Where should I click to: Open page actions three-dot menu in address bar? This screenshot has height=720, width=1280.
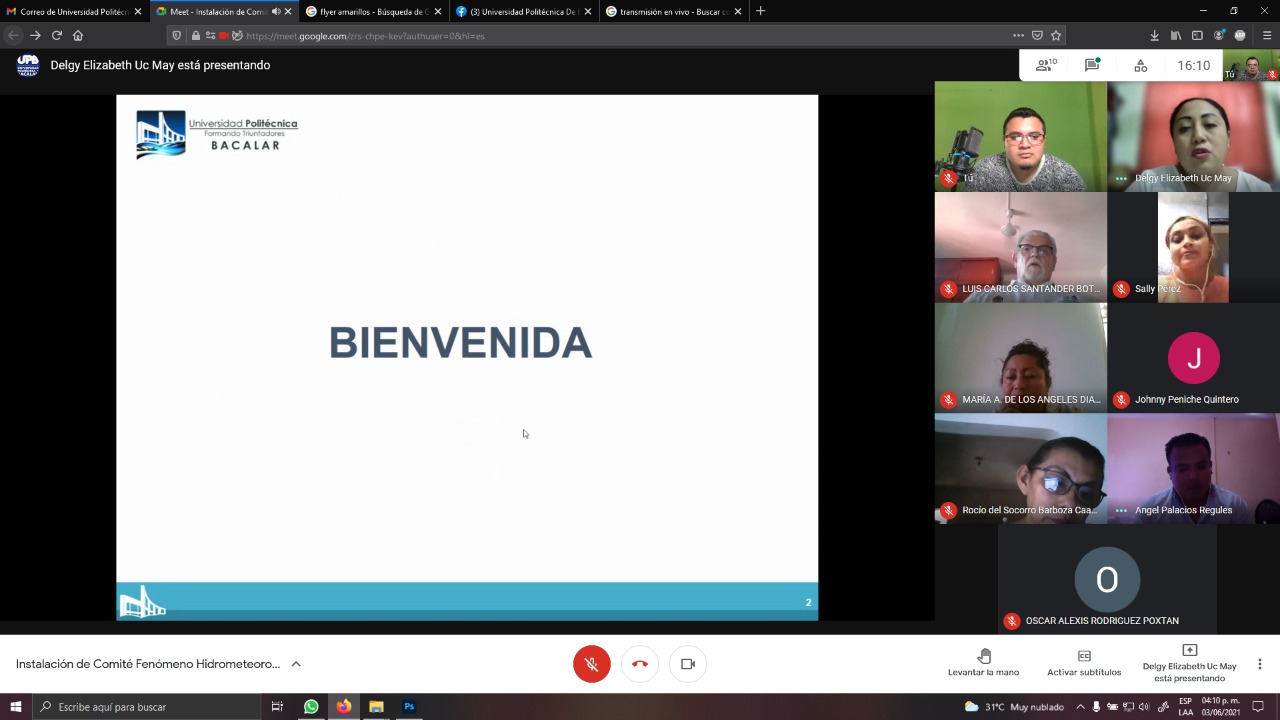pos(1018,35)
